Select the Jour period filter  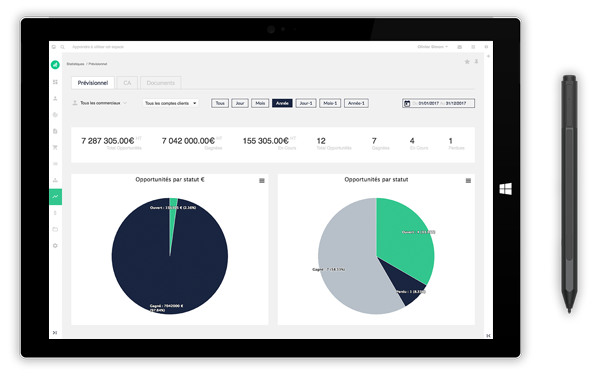click(x=240, y=103)
